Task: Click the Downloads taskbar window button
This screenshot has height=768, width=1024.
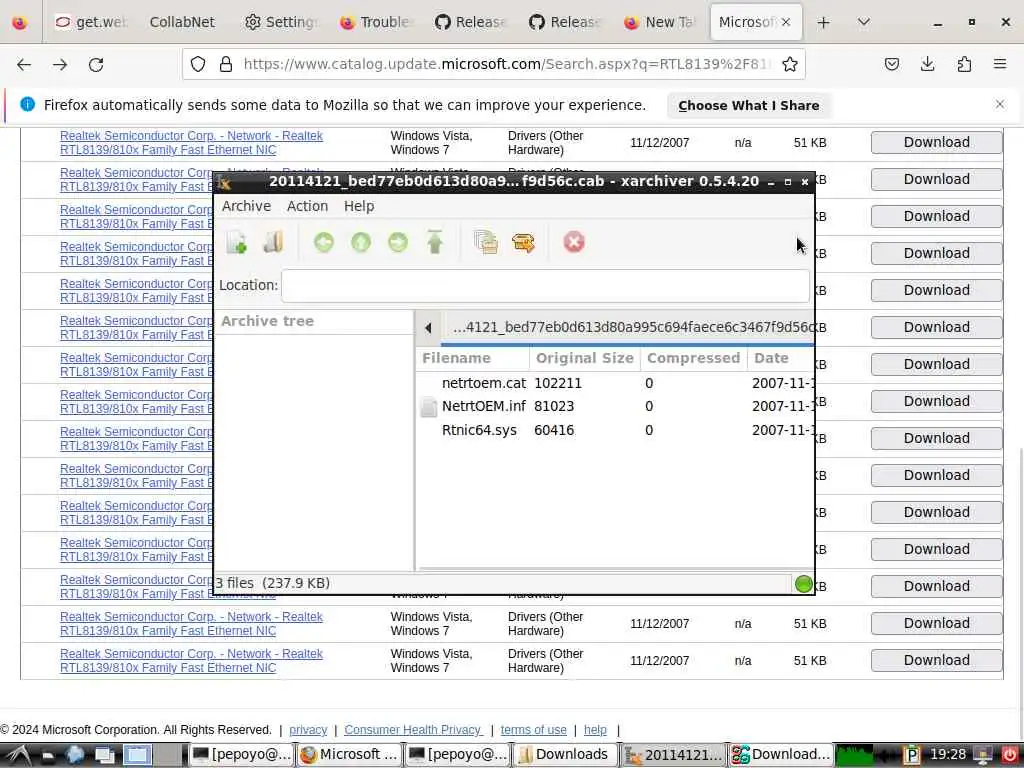Action: (564, 755)
